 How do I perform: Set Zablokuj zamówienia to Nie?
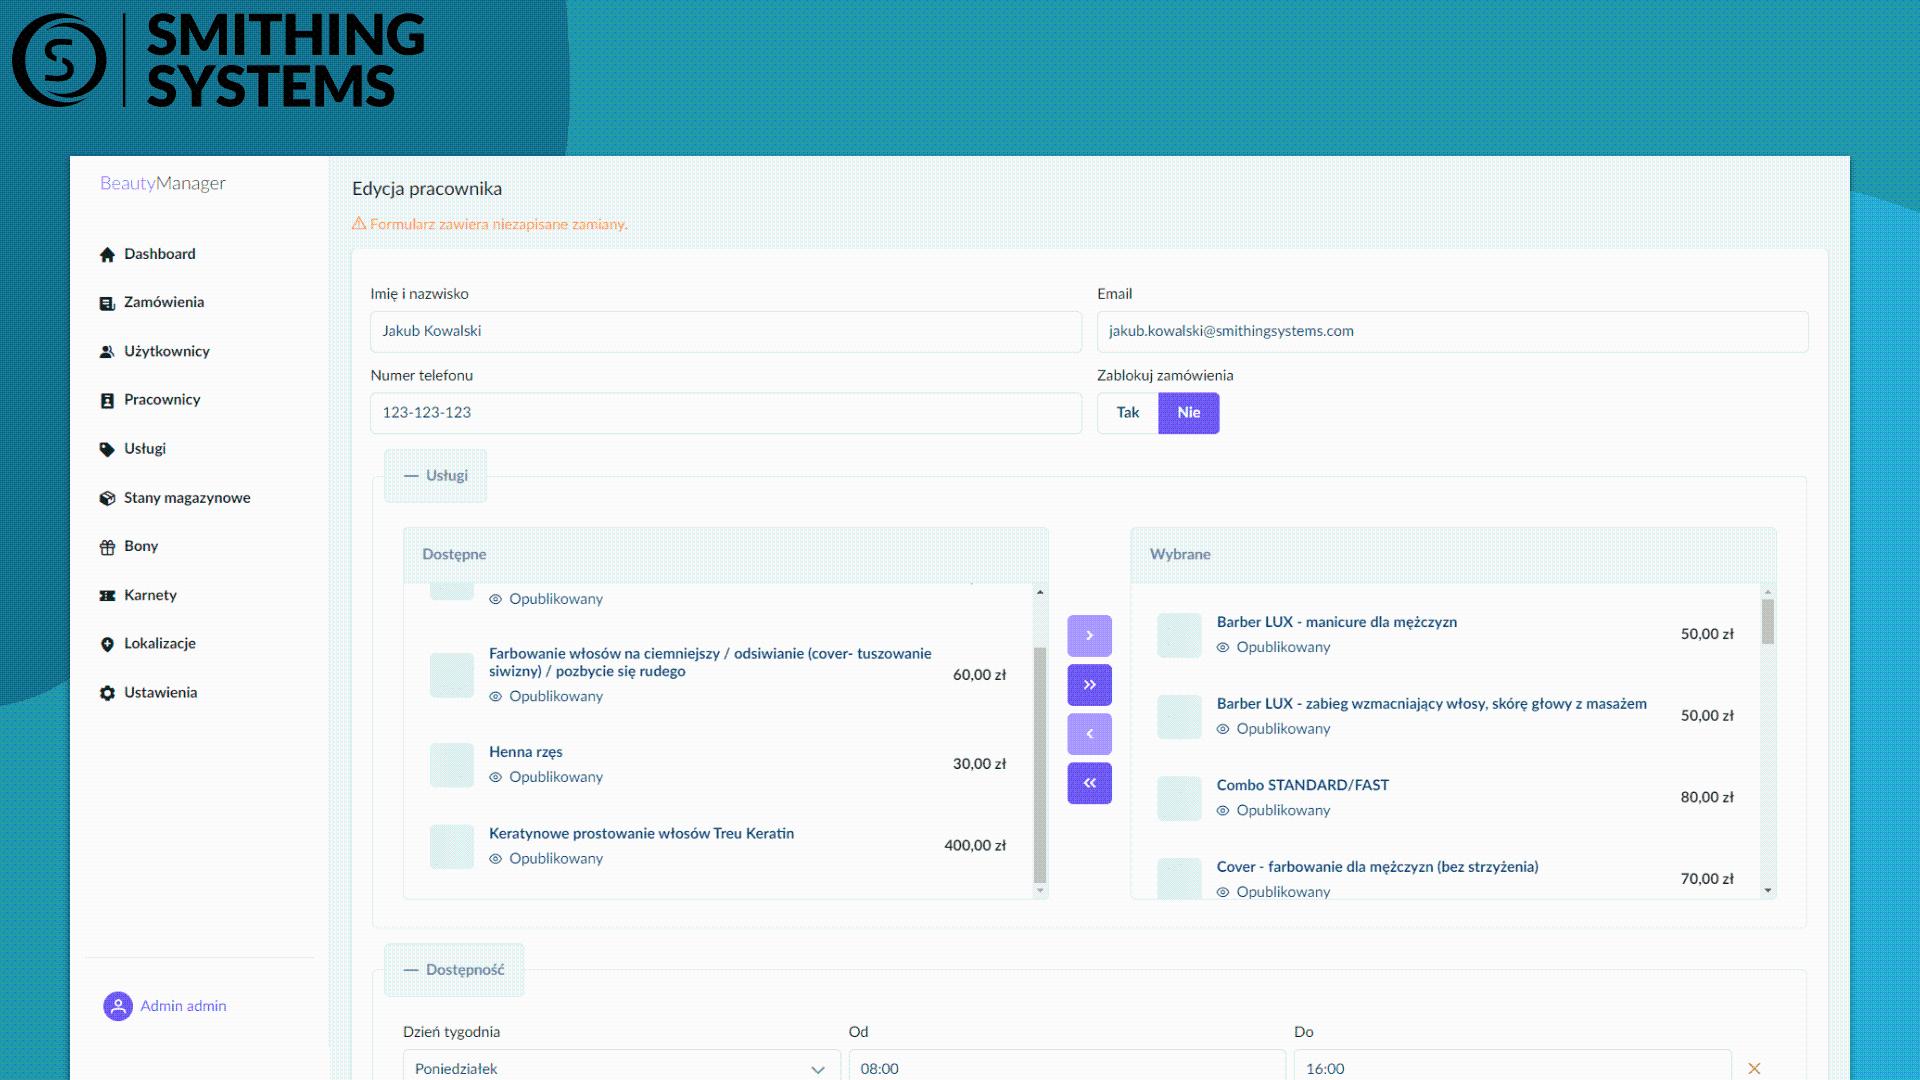pyautogui.click(x=1189, y=413)
